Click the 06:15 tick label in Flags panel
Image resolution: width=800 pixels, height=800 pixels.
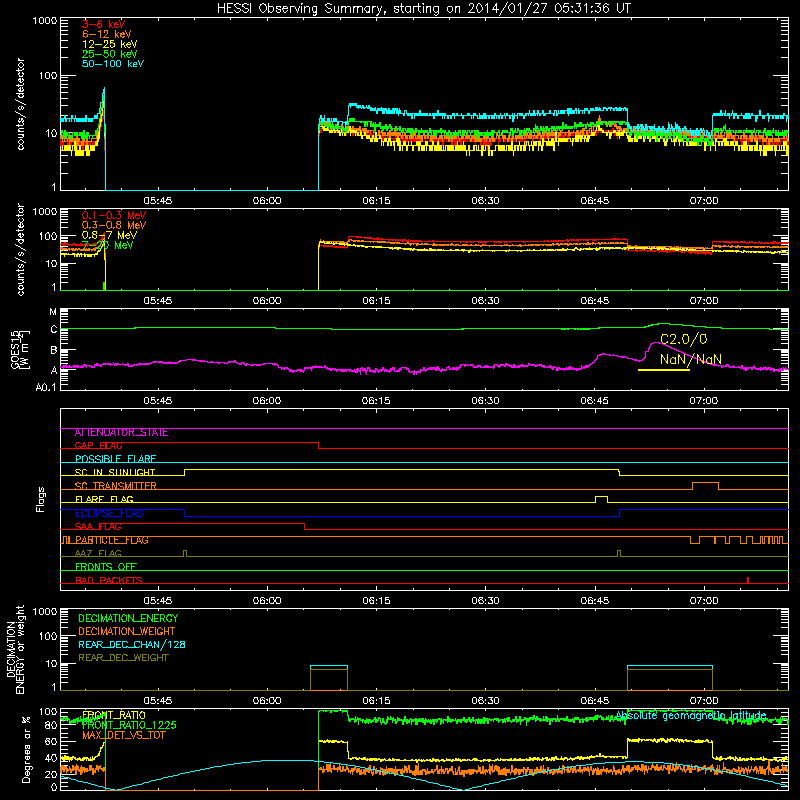click(376, 601)
